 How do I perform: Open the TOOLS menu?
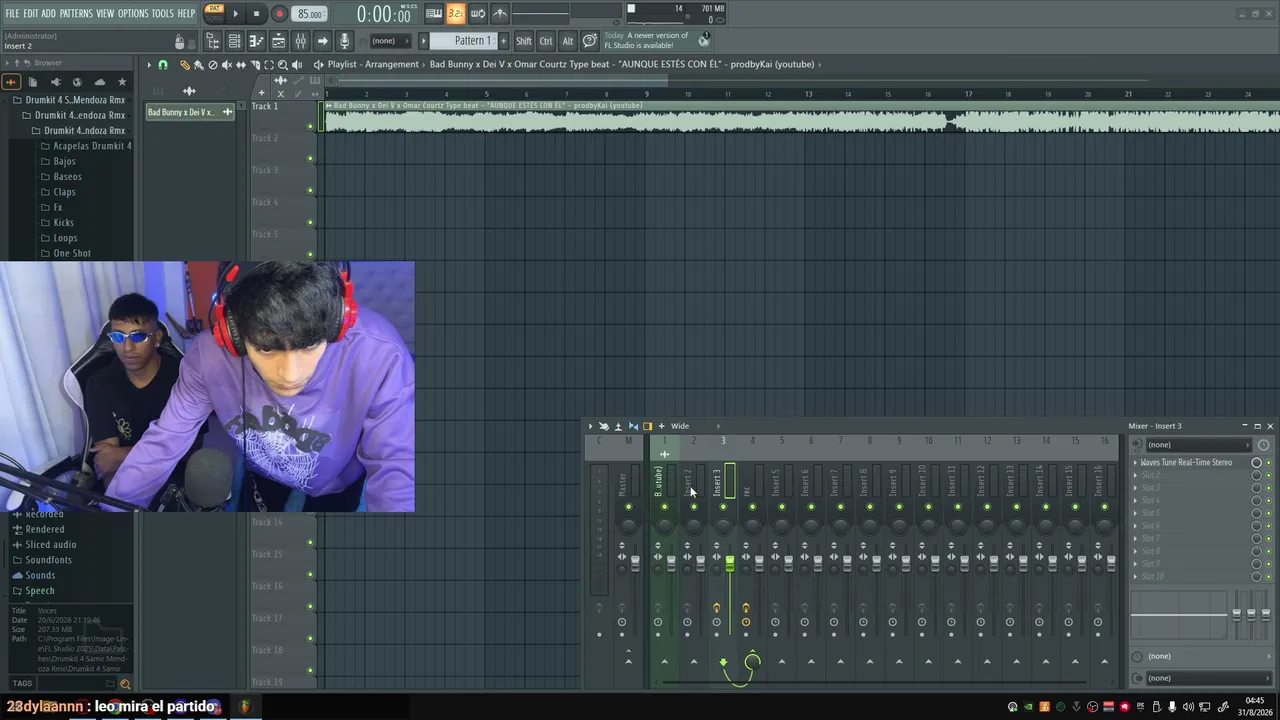(x=163, y=14)
